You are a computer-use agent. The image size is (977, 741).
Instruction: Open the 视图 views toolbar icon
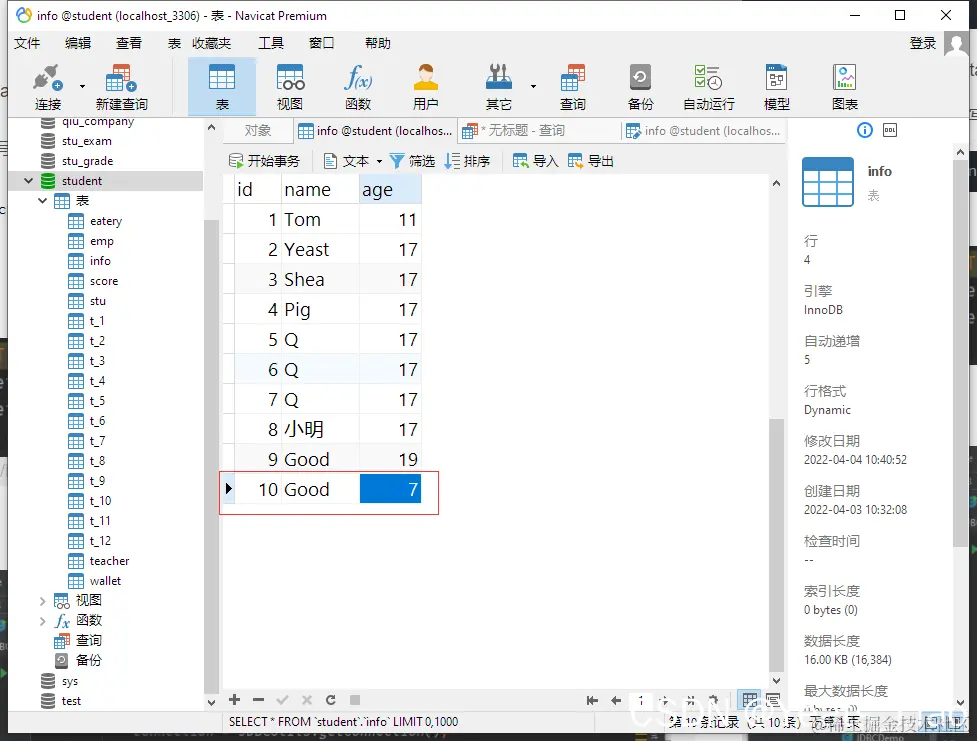click(x=290, y=87)
